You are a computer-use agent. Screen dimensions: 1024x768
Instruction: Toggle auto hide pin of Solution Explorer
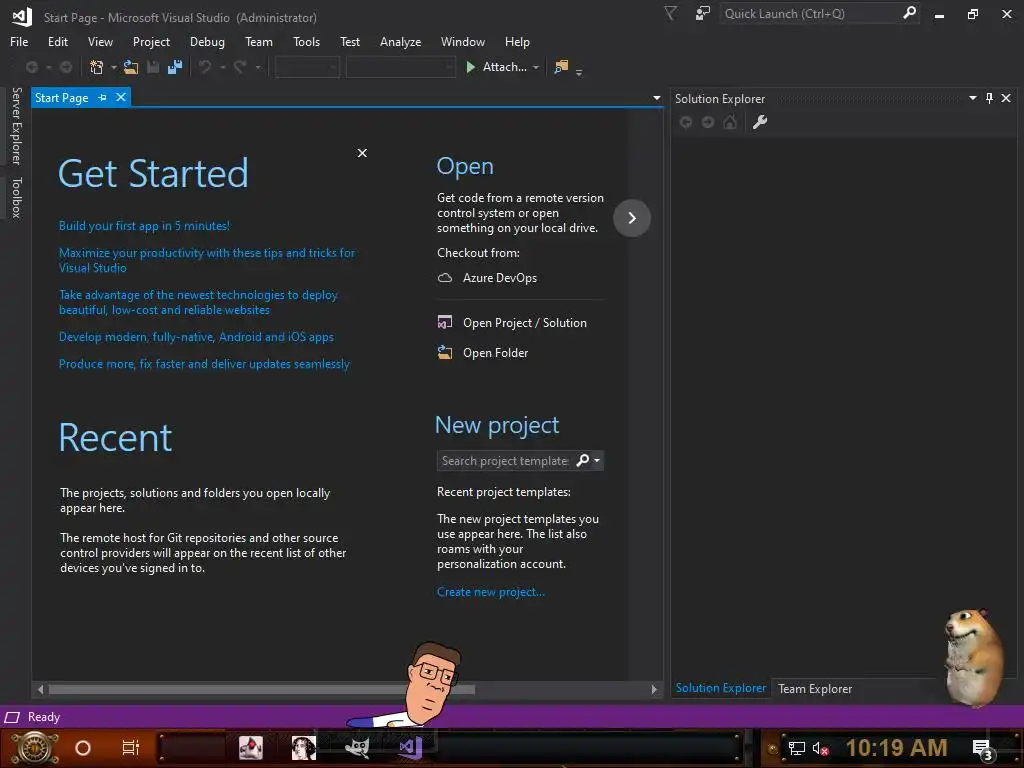[x=989, y=98]
